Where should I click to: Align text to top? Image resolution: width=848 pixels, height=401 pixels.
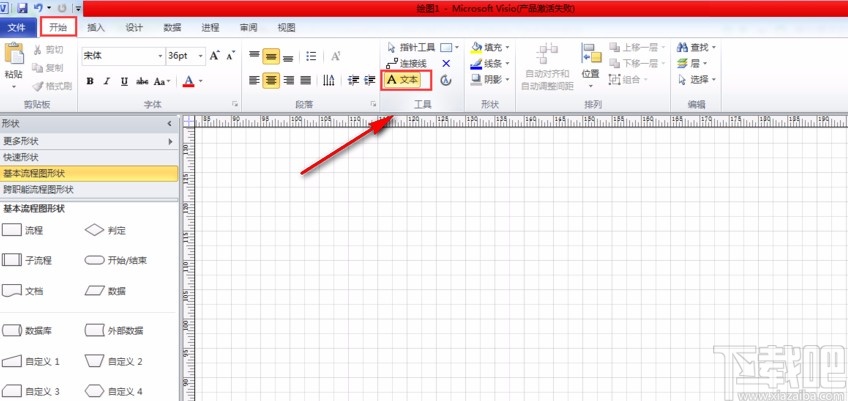click(x=254, y=56)
